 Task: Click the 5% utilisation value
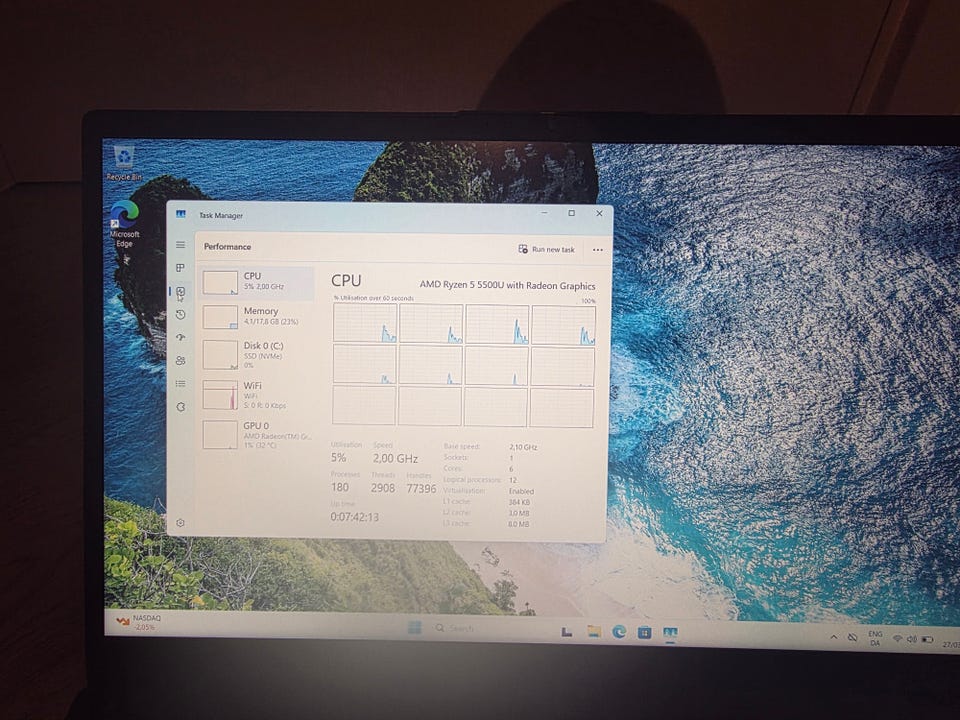(x=339, y=458)
